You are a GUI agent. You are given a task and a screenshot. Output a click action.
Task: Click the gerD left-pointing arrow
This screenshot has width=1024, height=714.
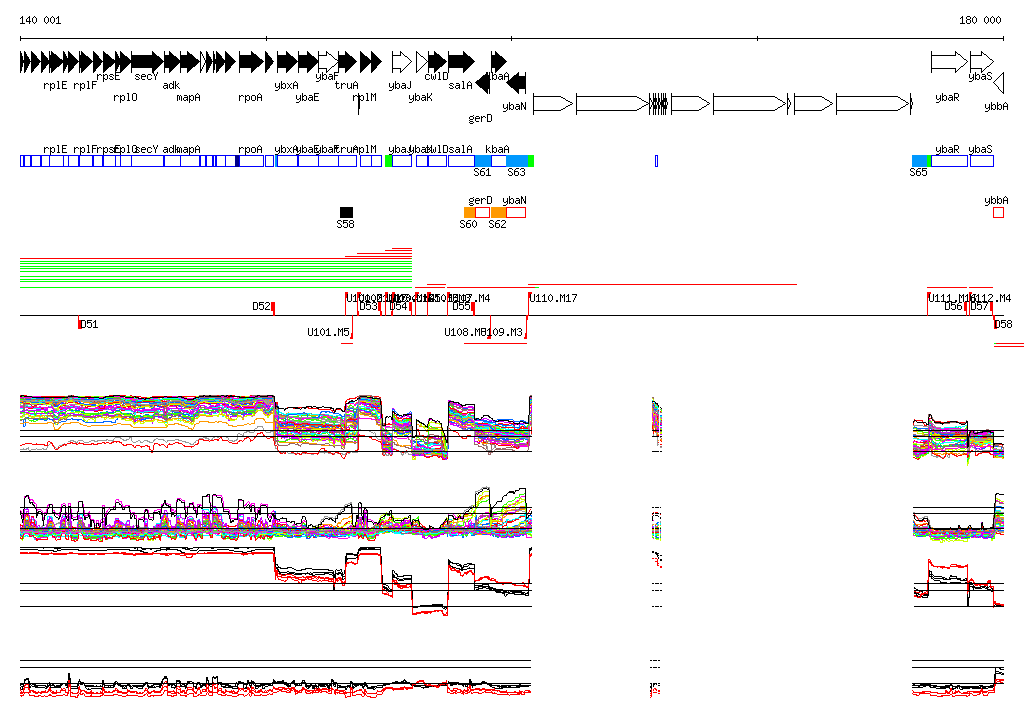(483, 83)
